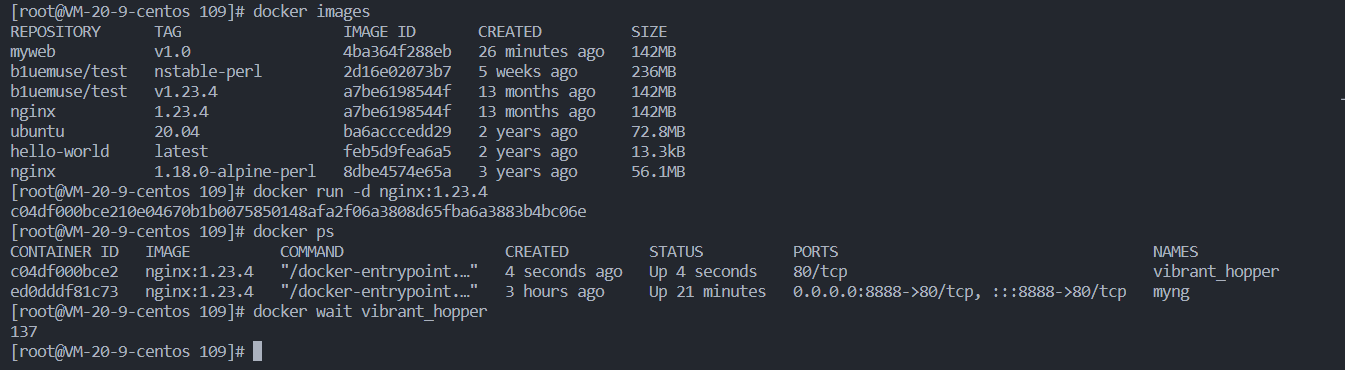Click the 1.18.0-alpine-perl tag
The image size is (1345, 370).
pos(235,172)
